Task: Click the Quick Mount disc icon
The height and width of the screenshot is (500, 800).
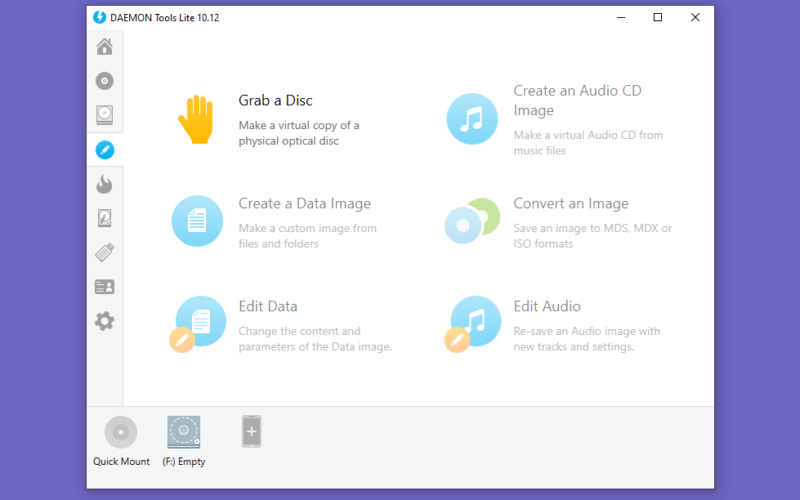Action: coord(121,432)
